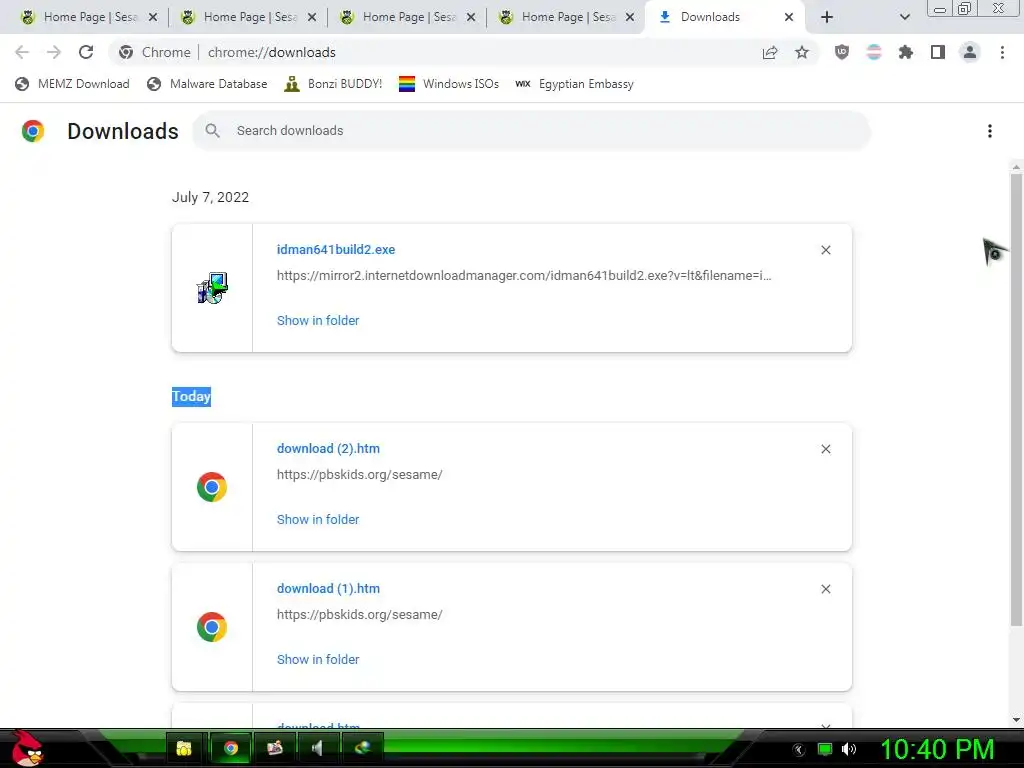Open the download (2).htm file link
The height and width of the screenshot is (768, 1024).
tap(328, 449)
